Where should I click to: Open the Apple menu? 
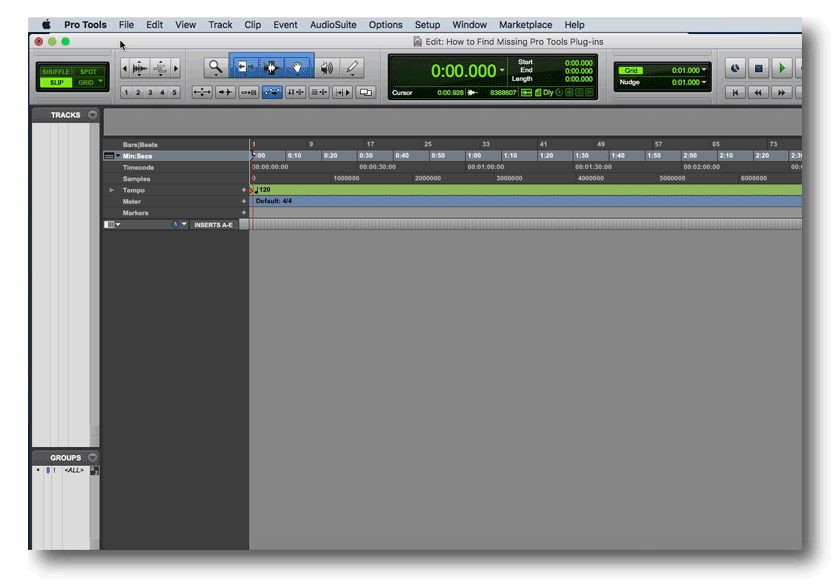point(47,25)
